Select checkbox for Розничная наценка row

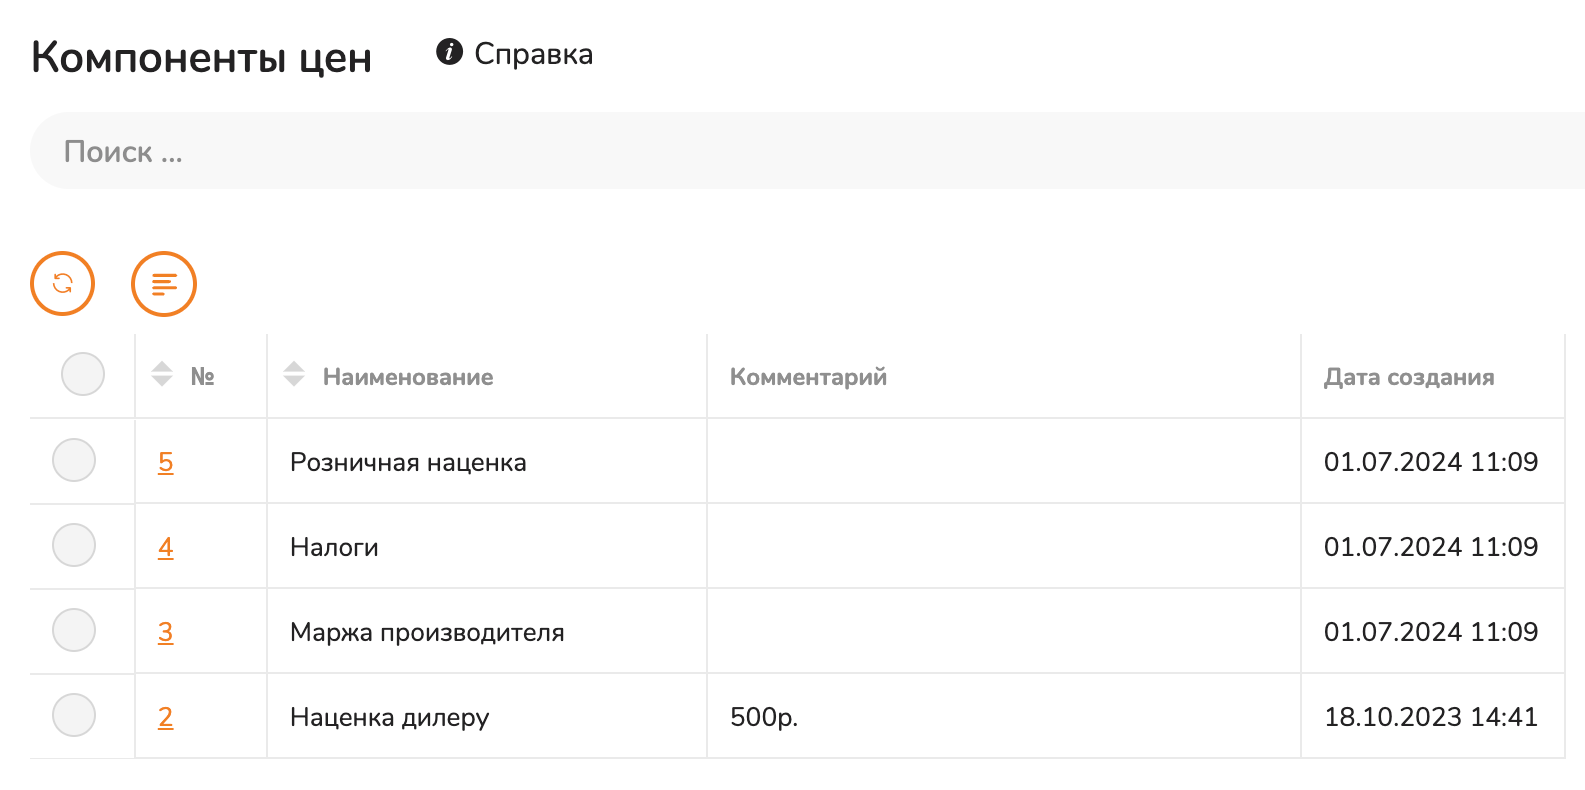tap(74, 460)
